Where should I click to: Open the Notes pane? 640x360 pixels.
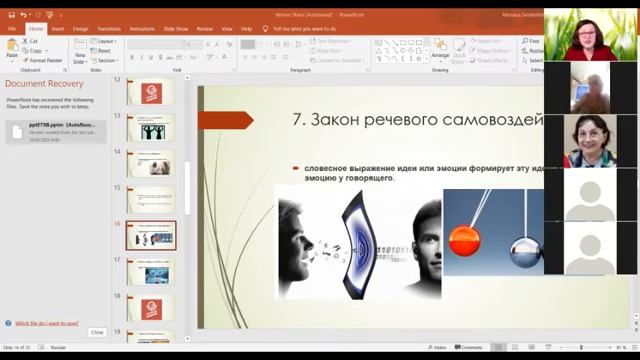click(437, 347)
